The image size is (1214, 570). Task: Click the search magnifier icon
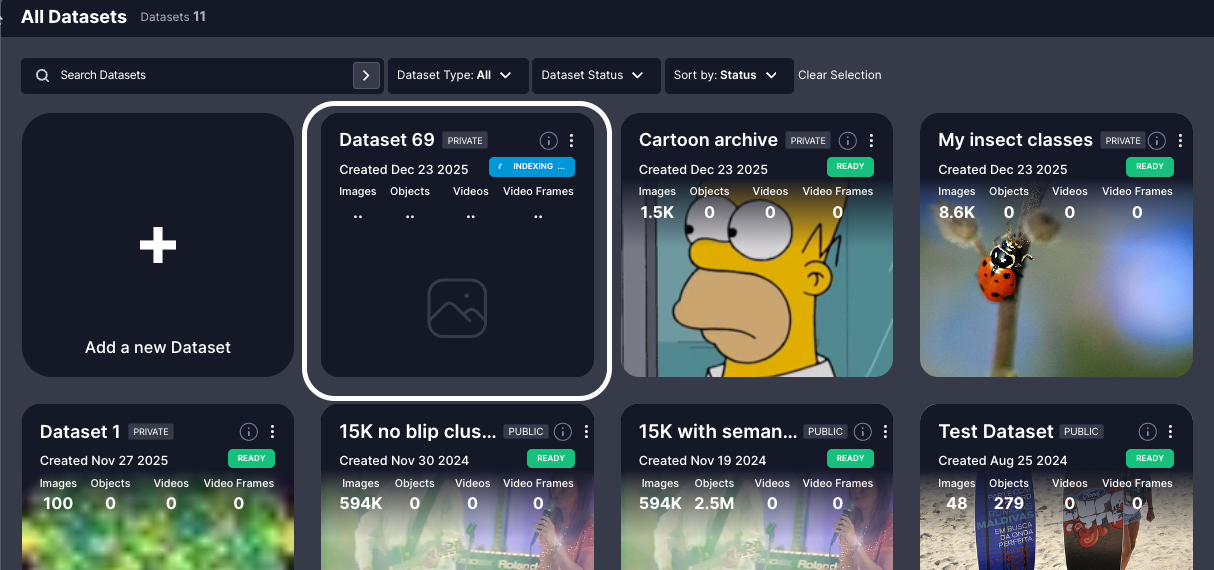coord(42,75)
